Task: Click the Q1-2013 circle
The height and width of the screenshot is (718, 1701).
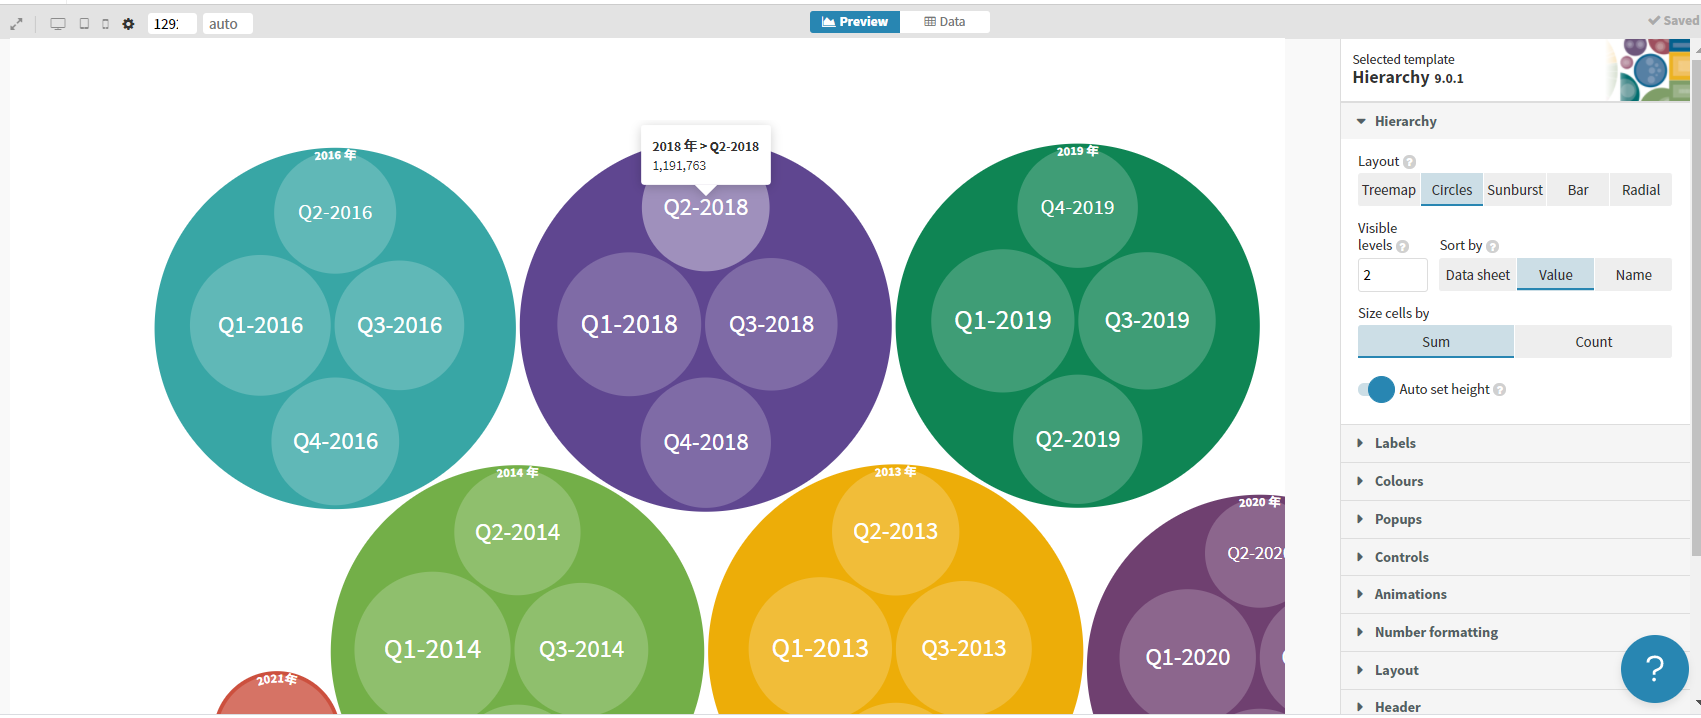Action: (x=820, y=648)
